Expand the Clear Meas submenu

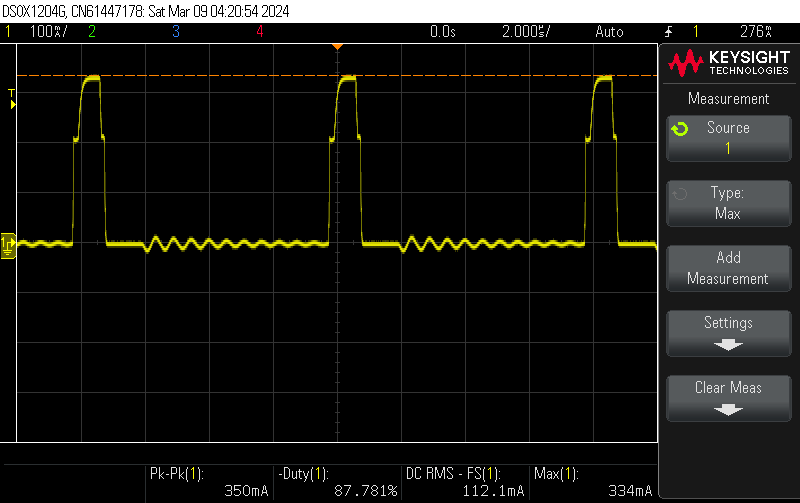click(729, 398)
